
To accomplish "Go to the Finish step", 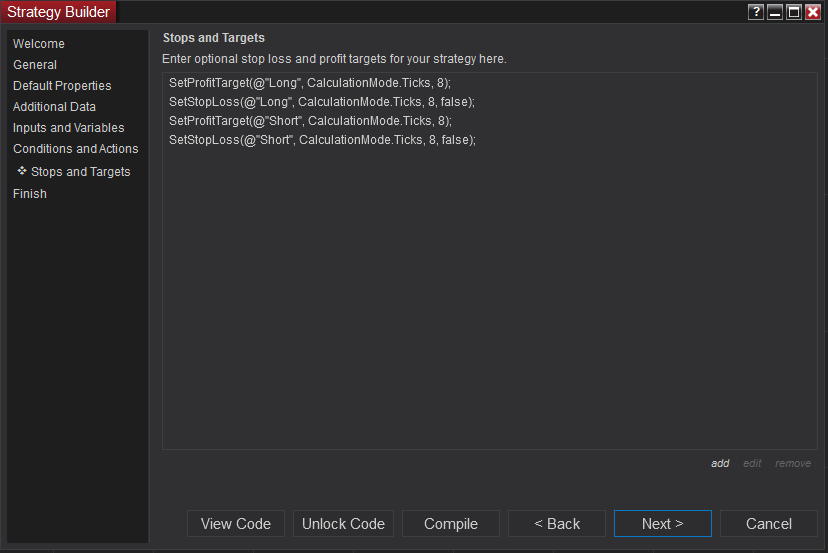I will [30, 194].
